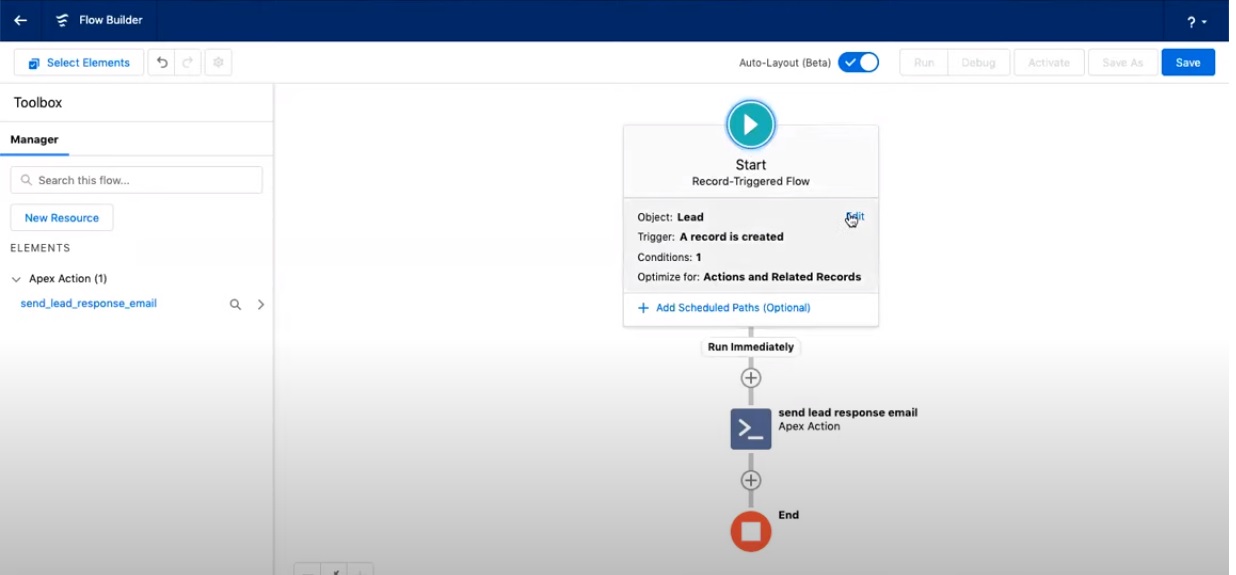This screenshot has height=575, width=1236.
Task: Open flow settings gear
Action: 218,63
